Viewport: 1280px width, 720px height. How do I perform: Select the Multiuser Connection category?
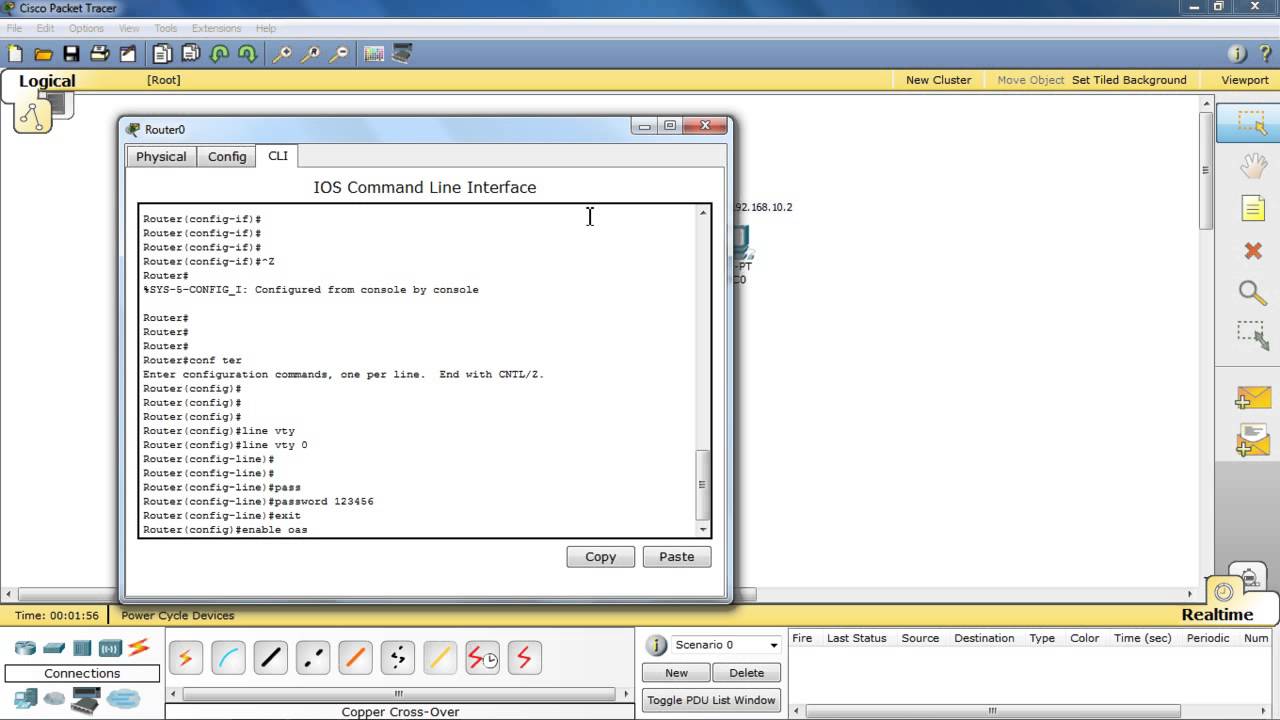[124, 698]
